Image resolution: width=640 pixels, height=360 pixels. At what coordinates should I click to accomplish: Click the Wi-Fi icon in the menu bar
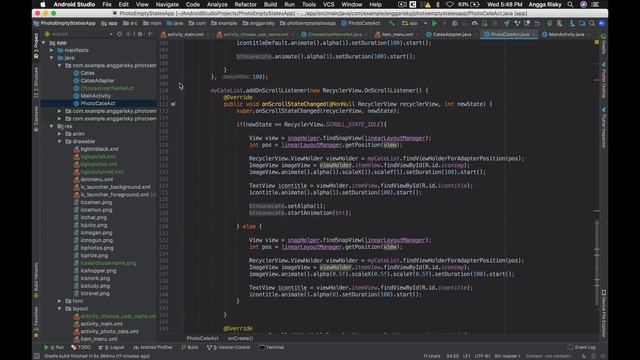click(x=449, y=4)
